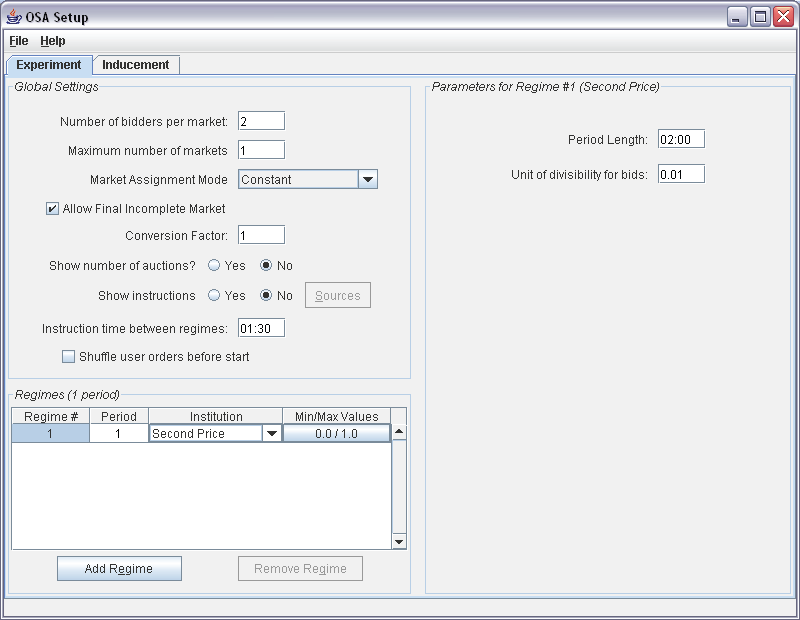Click the Number of bidders per market field
This screenshot has height=620, width=800.
(261, 121)
